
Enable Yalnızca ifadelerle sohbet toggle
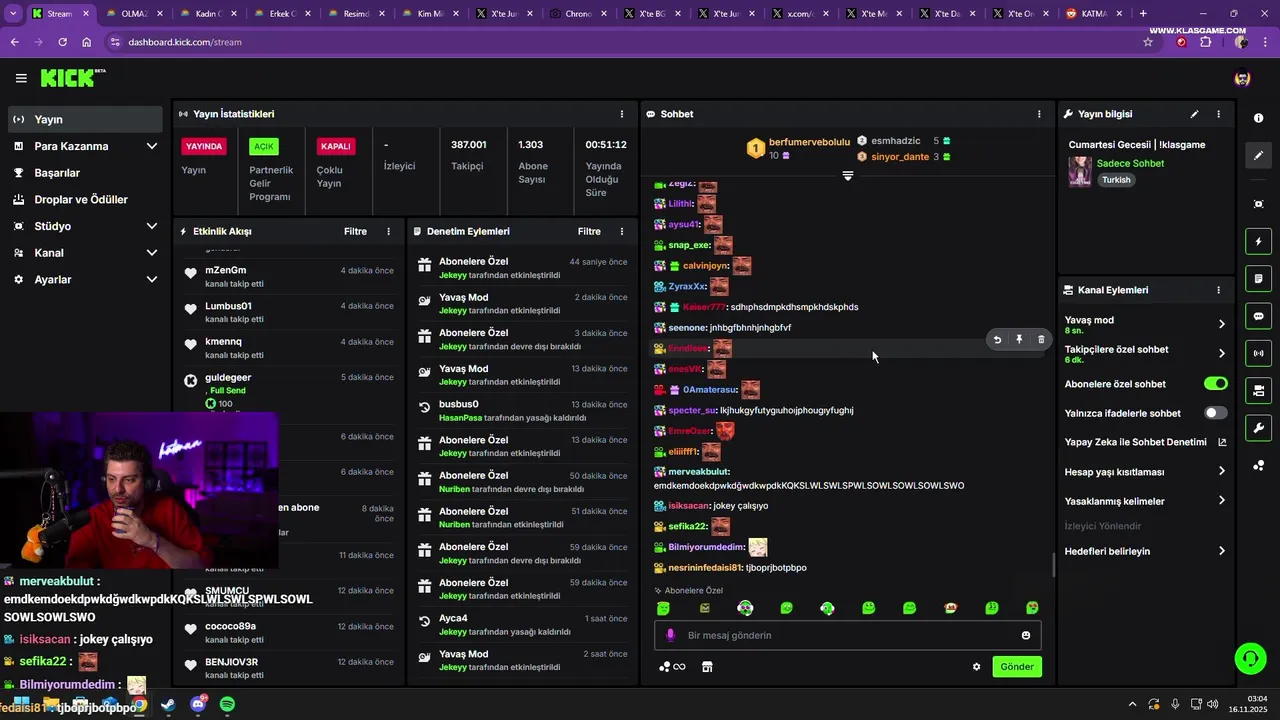[x=1216, y=413]
